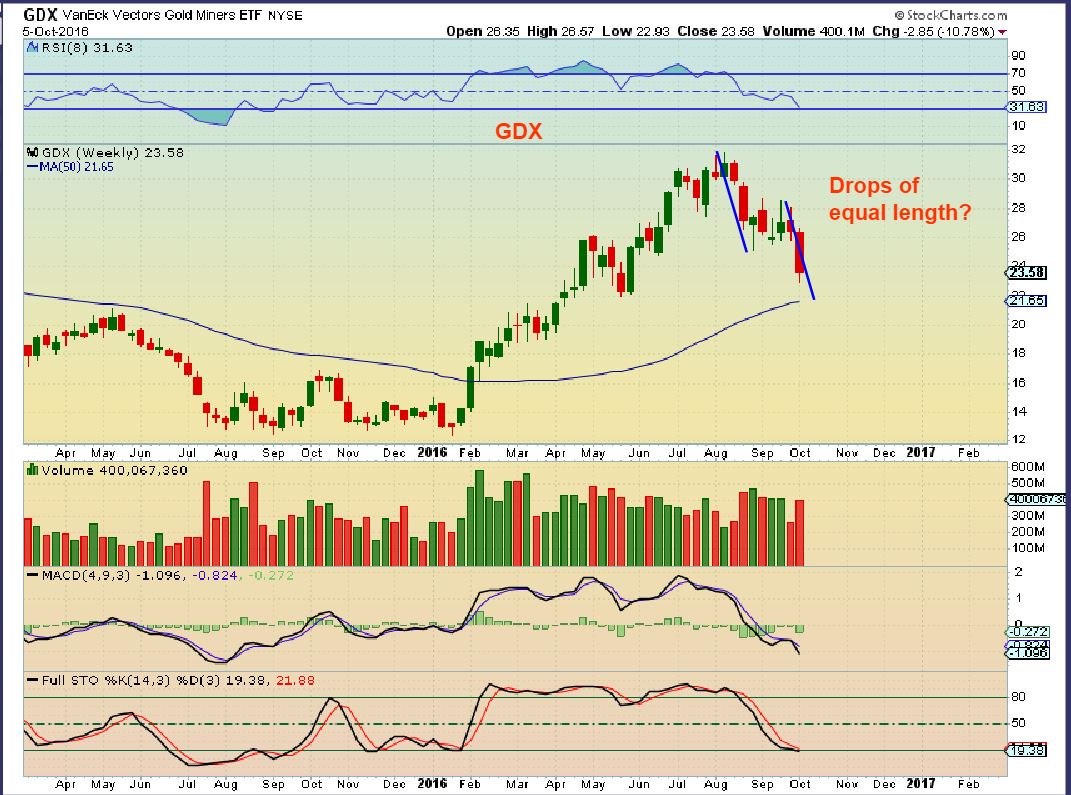Click the 2017 year label on the bottom time axis
The height and width of the screenshot is (795, 1071).
click(920, 783)
